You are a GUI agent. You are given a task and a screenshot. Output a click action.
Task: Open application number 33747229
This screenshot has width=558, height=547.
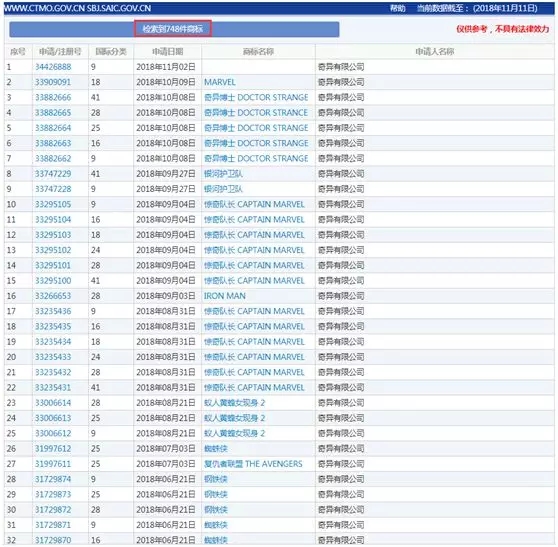pyautogui.click(x=53, y=174)
